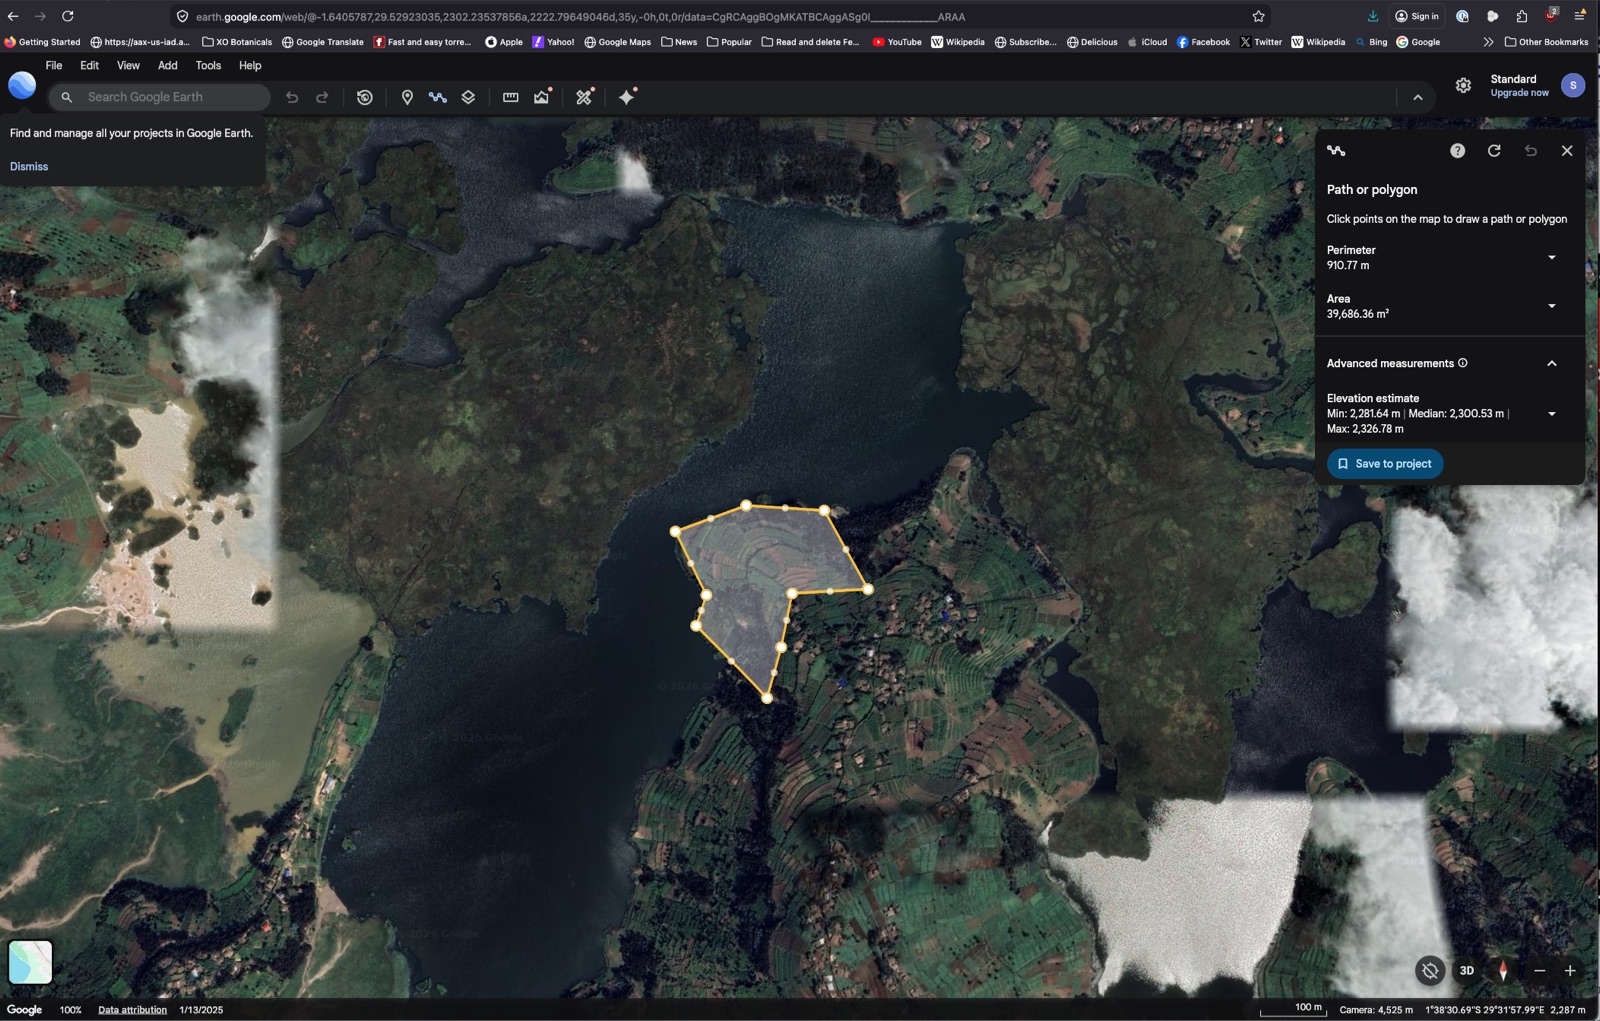Select the ruler measurement icon
1600x1021 pixels.
coord(510,97)
